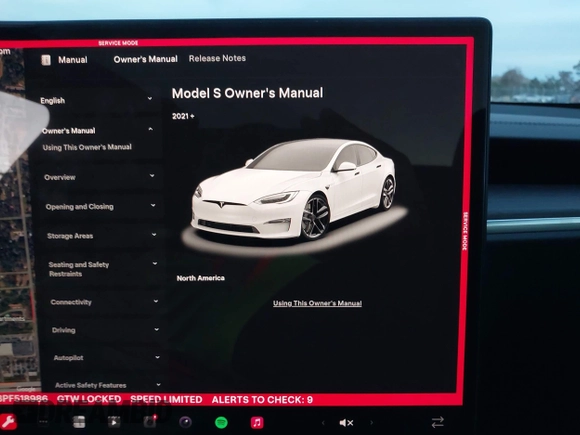The image size is (580, 435).
Task: Expand the Autopilot section
Action: point(107,358)
